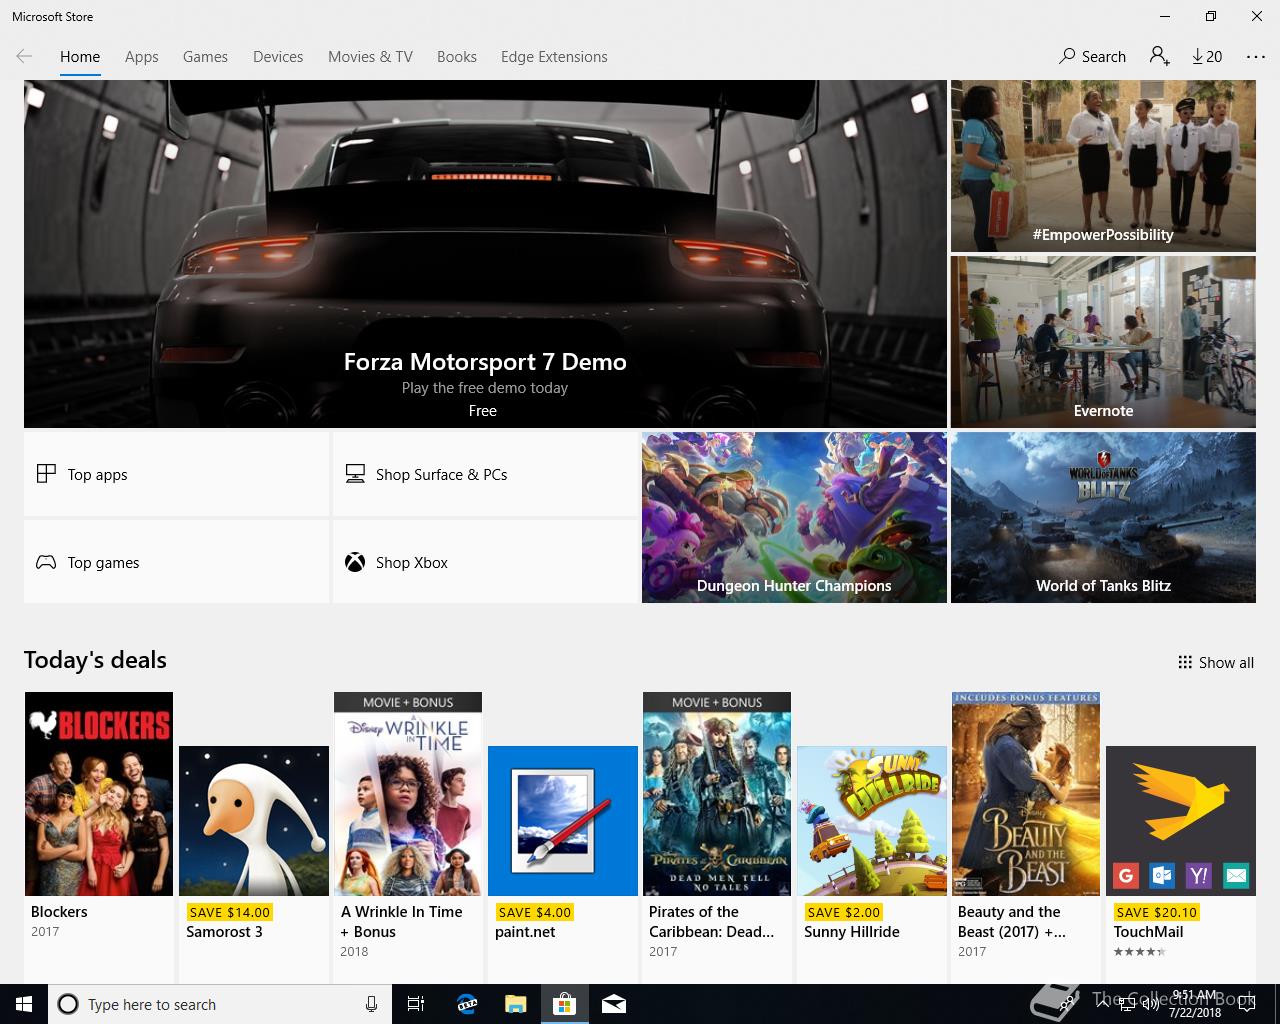Open the Beauty and the Beast poster
The width and height of the screenshot is (1280, 1024).
(1026, 794)
